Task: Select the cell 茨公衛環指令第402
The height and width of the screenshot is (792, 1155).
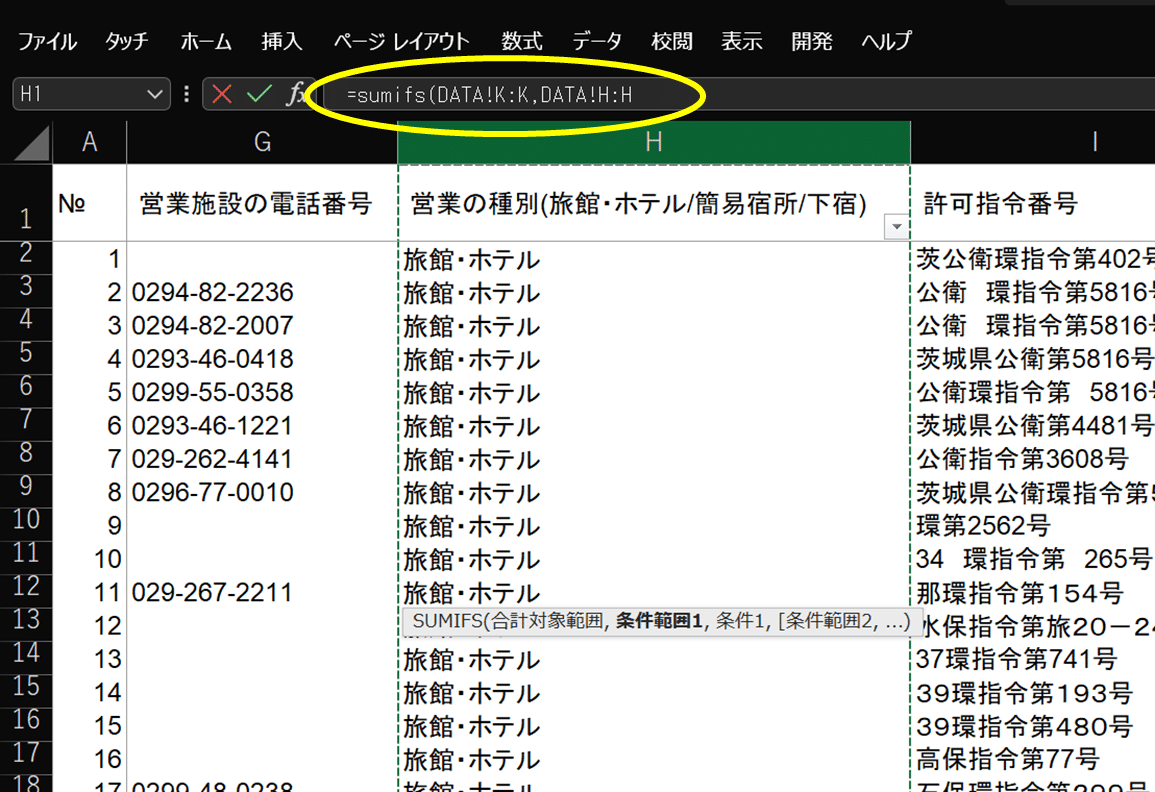Action: click(1033, 259)
